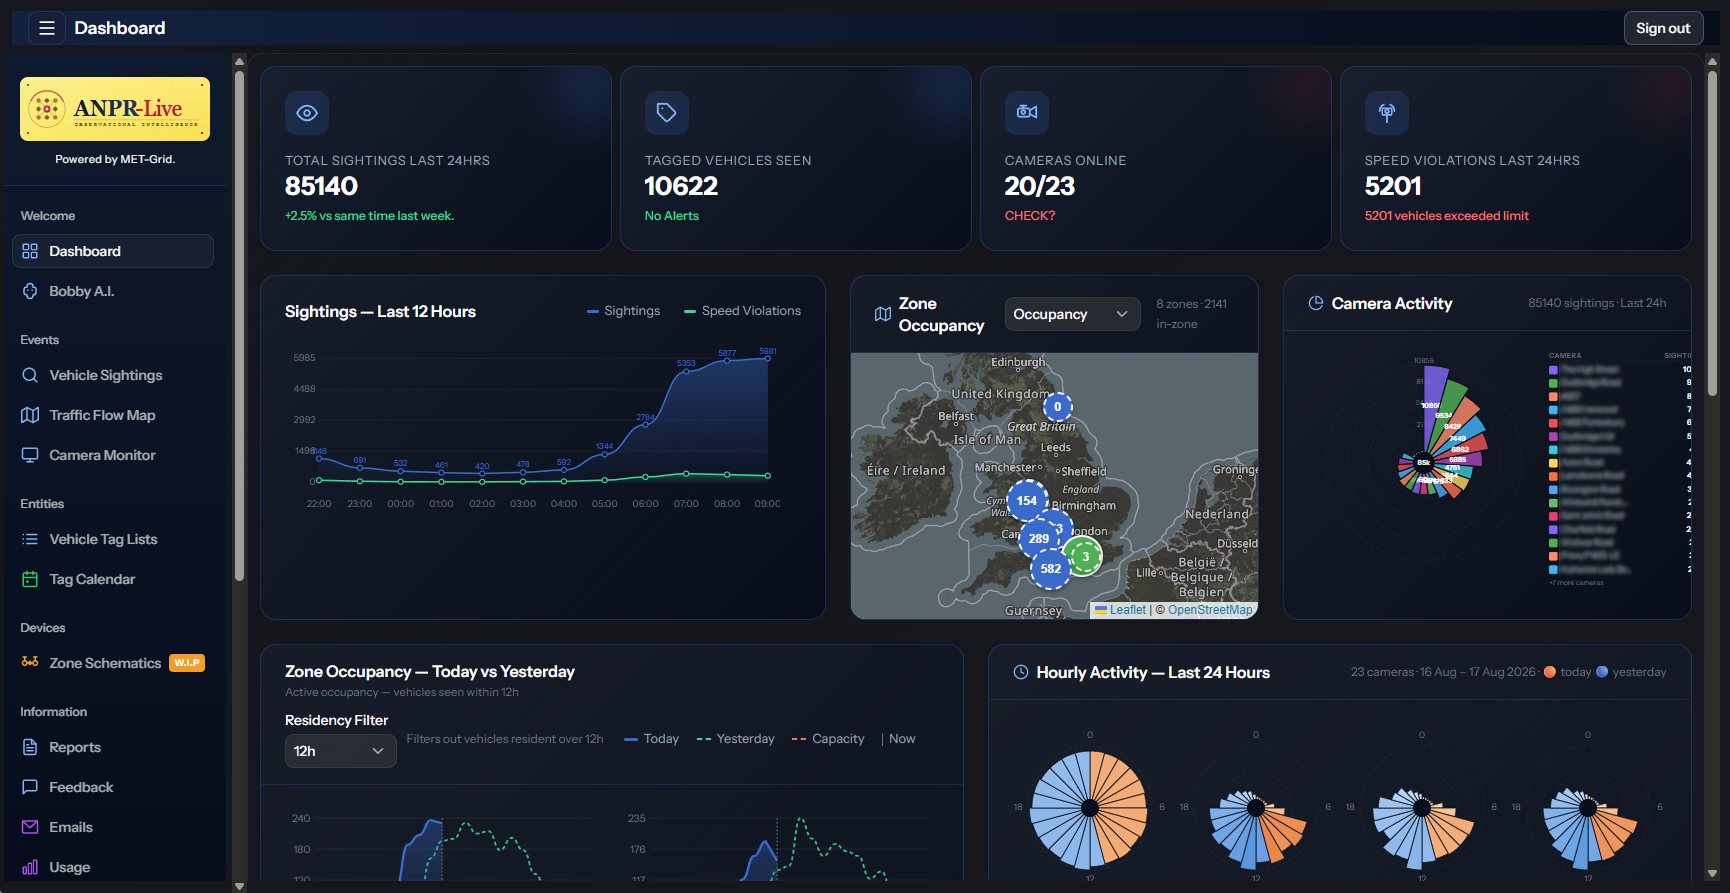Screen dimensions: 1730x893
Task: Click the sidebar vertical scrollbar
Action: (239, 325)
